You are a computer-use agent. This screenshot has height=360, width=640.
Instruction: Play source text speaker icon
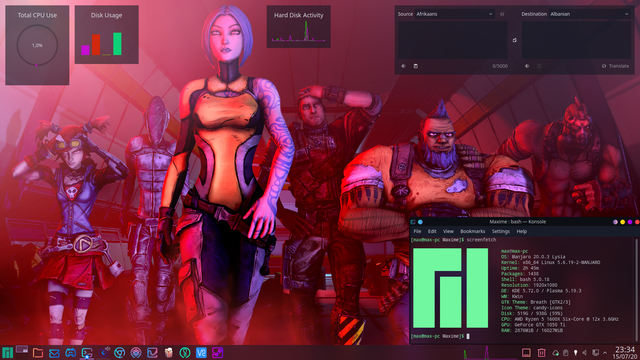pyautogui.click(x=403, y=66)
